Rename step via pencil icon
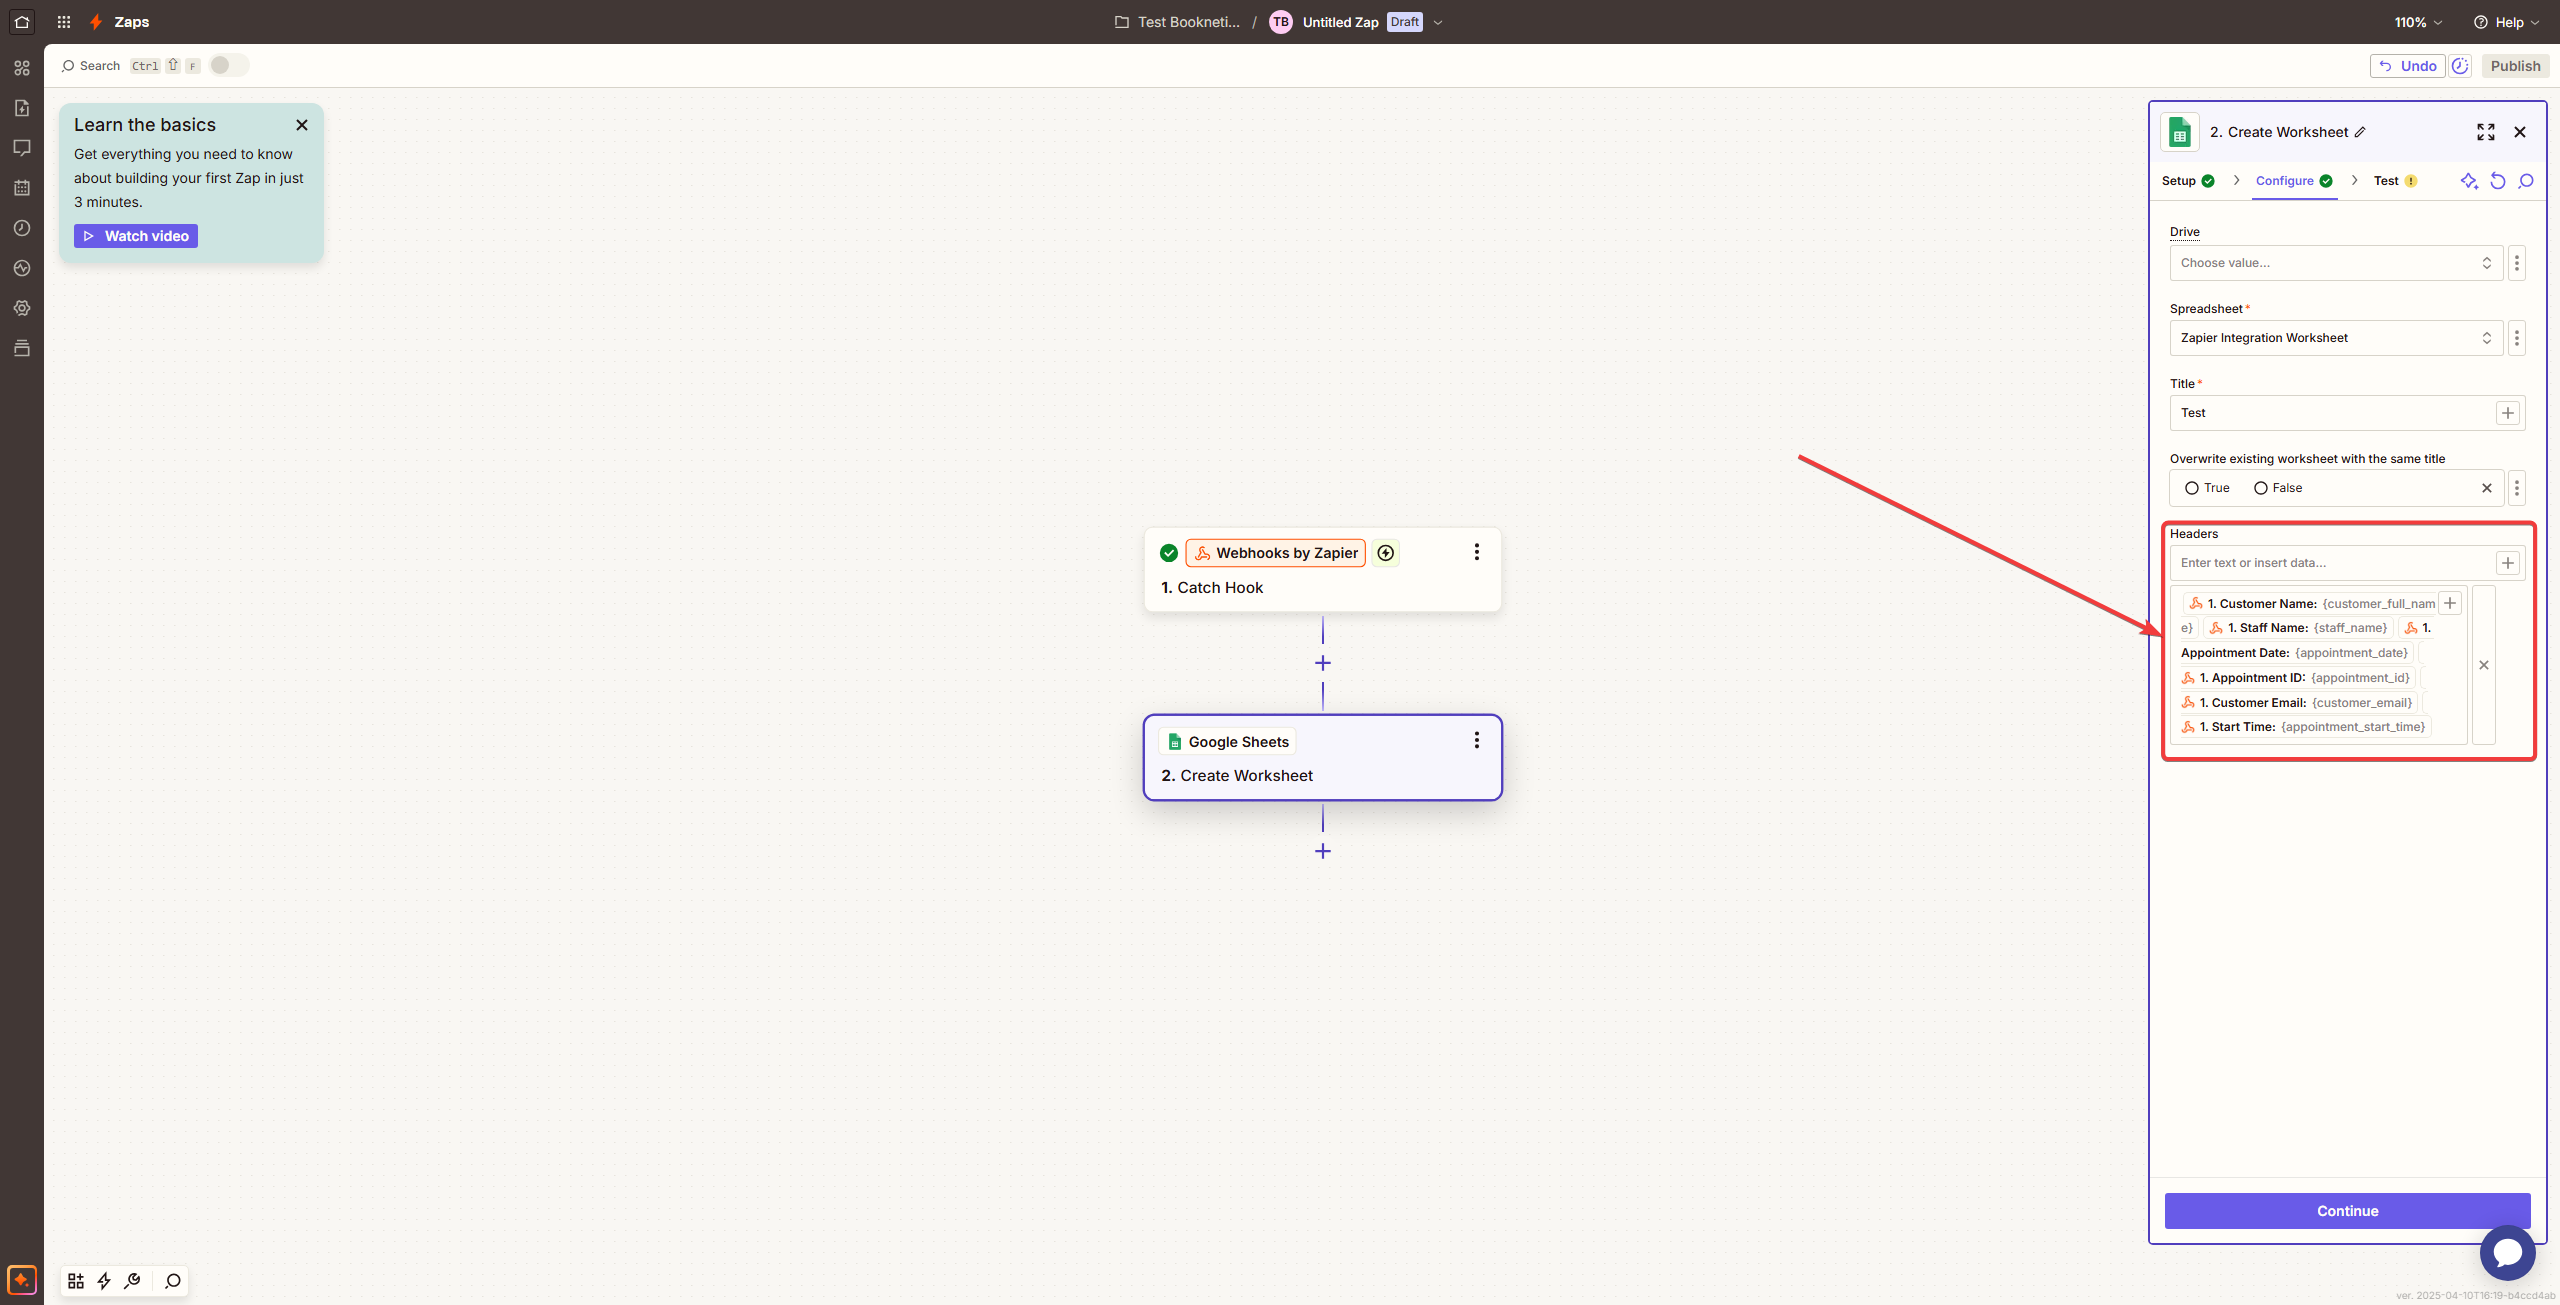 (2361, 132)
